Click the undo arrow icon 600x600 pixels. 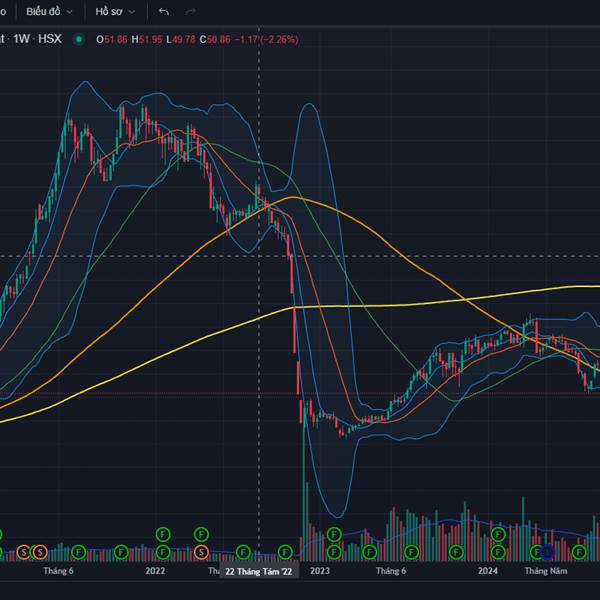click(x=164, y=12)
